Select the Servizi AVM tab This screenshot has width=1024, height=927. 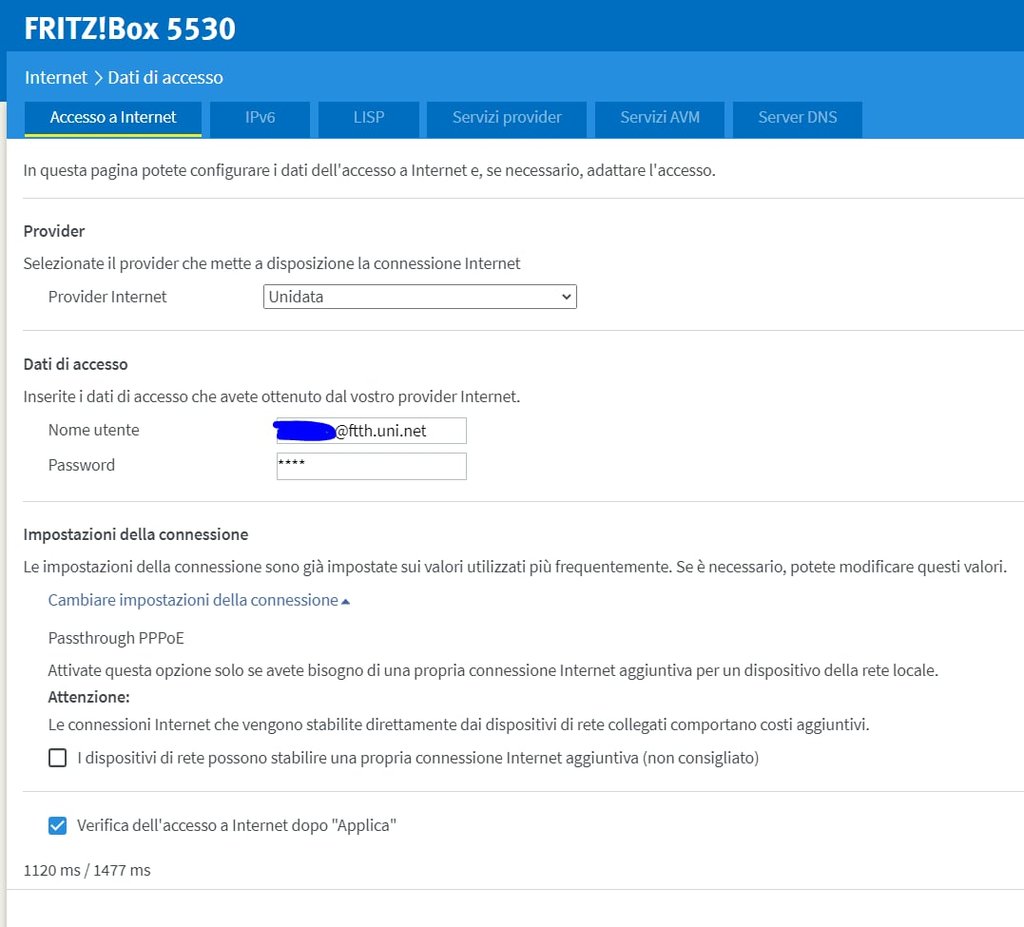pyautogui.click(x=659, y=118)
